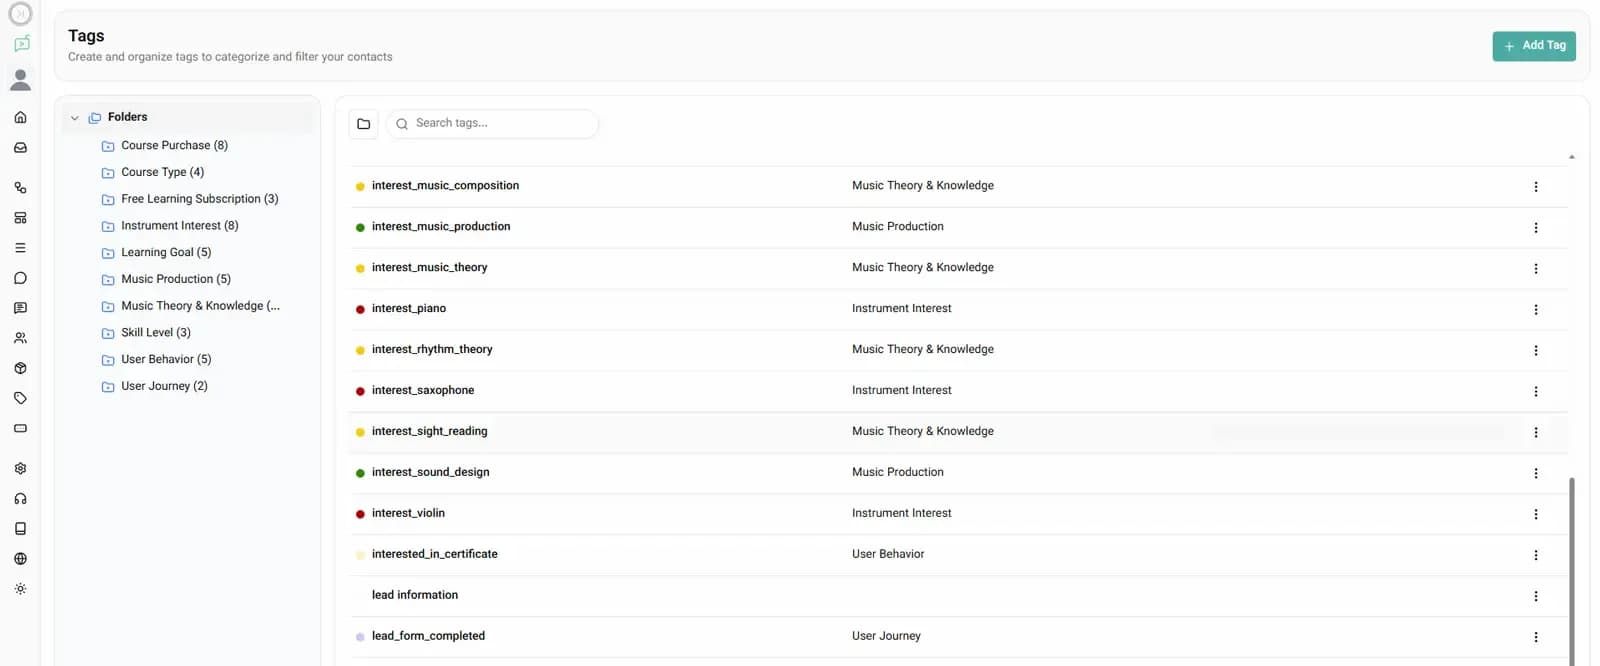
Task: Open options menu for interest_sight_reading
Action: (x=1536, y=433)
